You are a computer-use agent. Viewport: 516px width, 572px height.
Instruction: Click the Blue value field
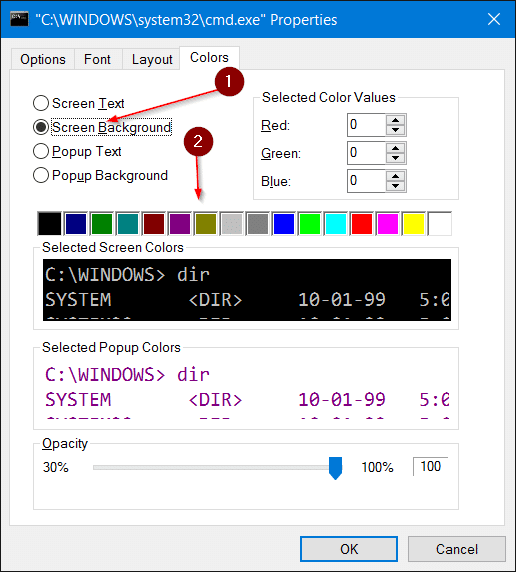pyautogui.click(x=366, y=181)
